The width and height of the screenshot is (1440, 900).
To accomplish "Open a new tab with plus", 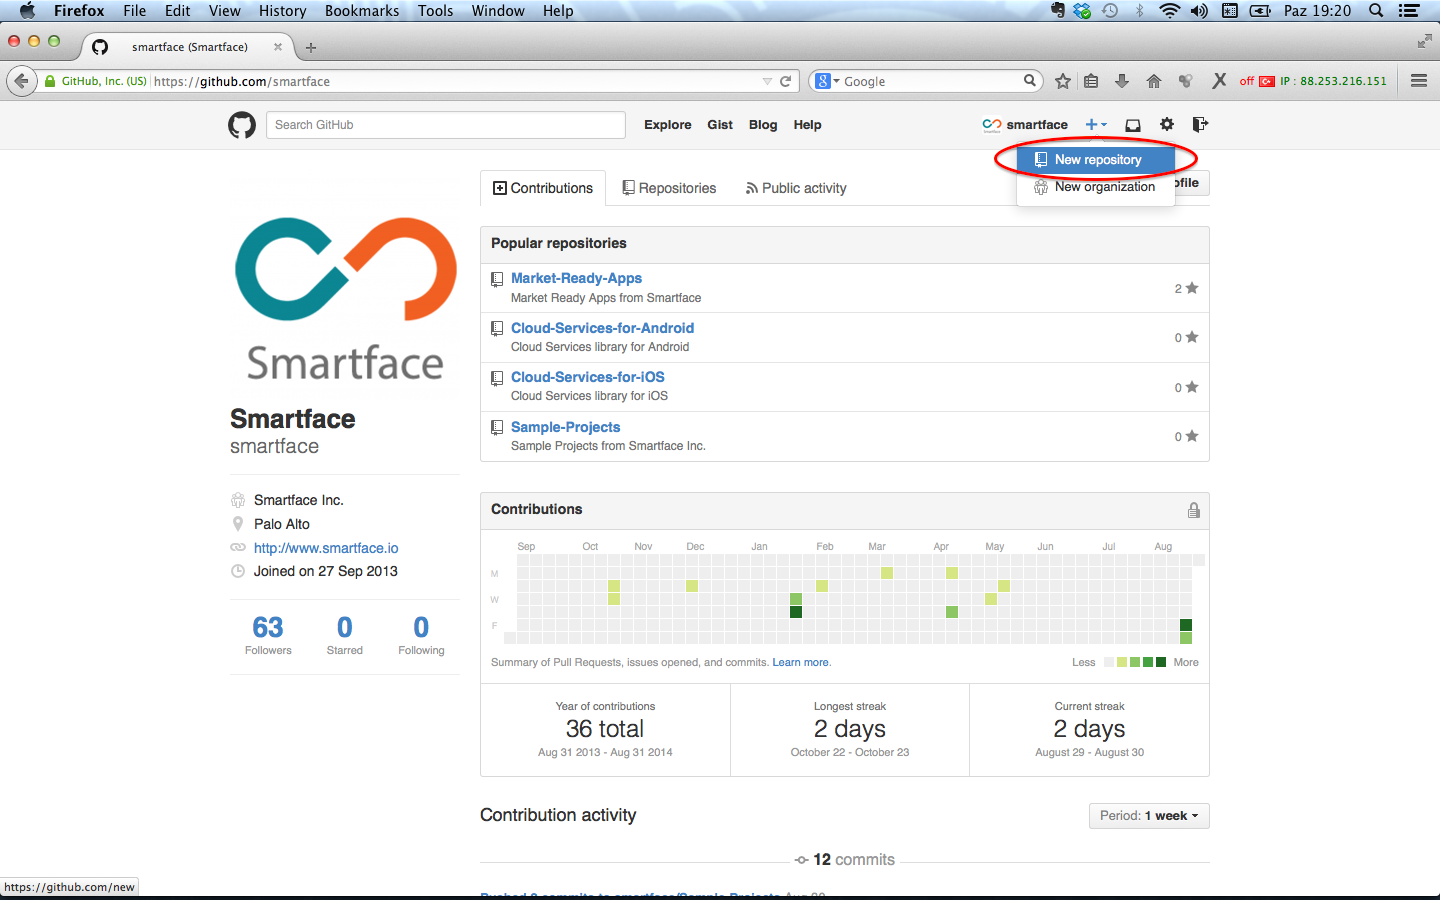I will [x=311, y=47].
